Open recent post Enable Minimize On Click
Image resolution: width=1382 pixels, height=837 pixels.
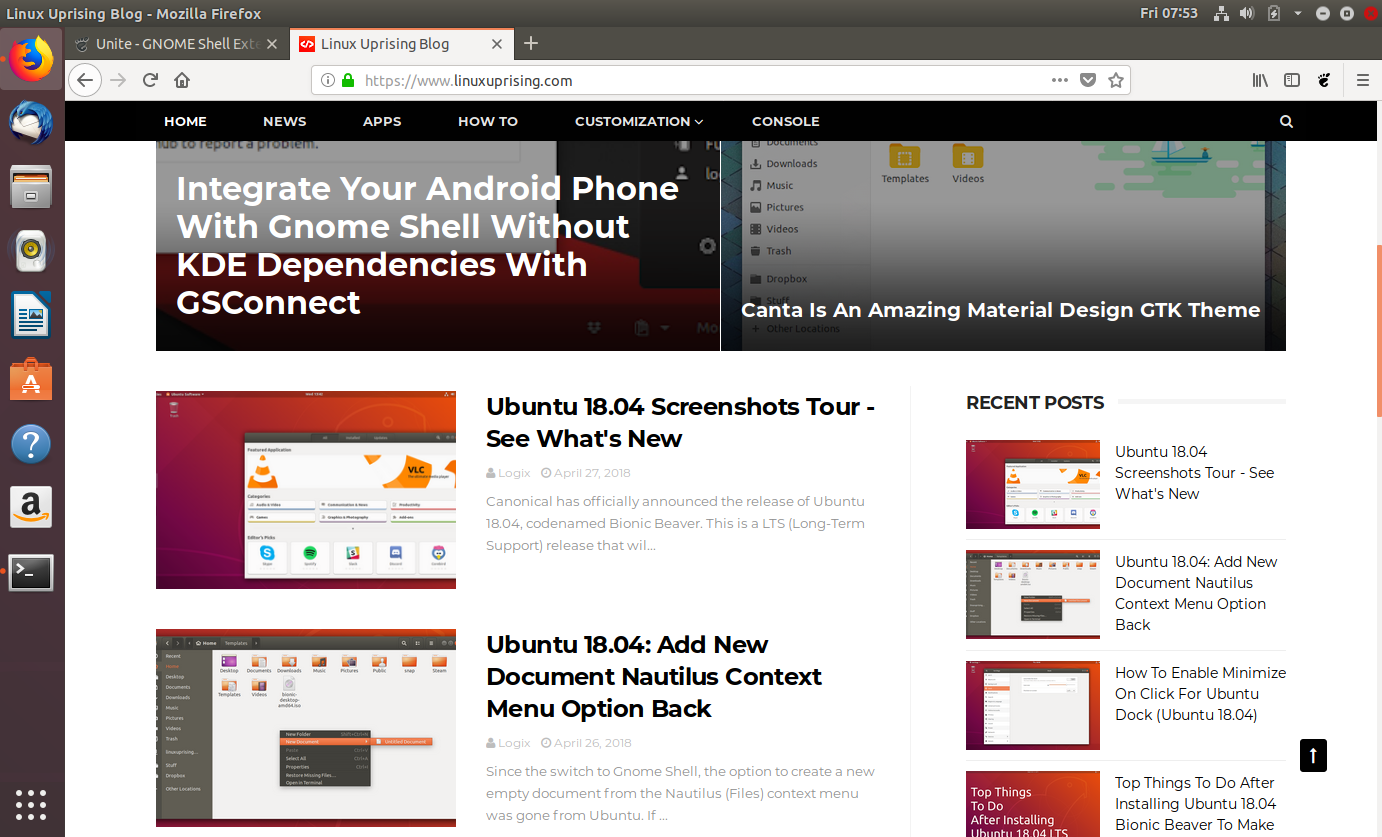(1201, 693)
